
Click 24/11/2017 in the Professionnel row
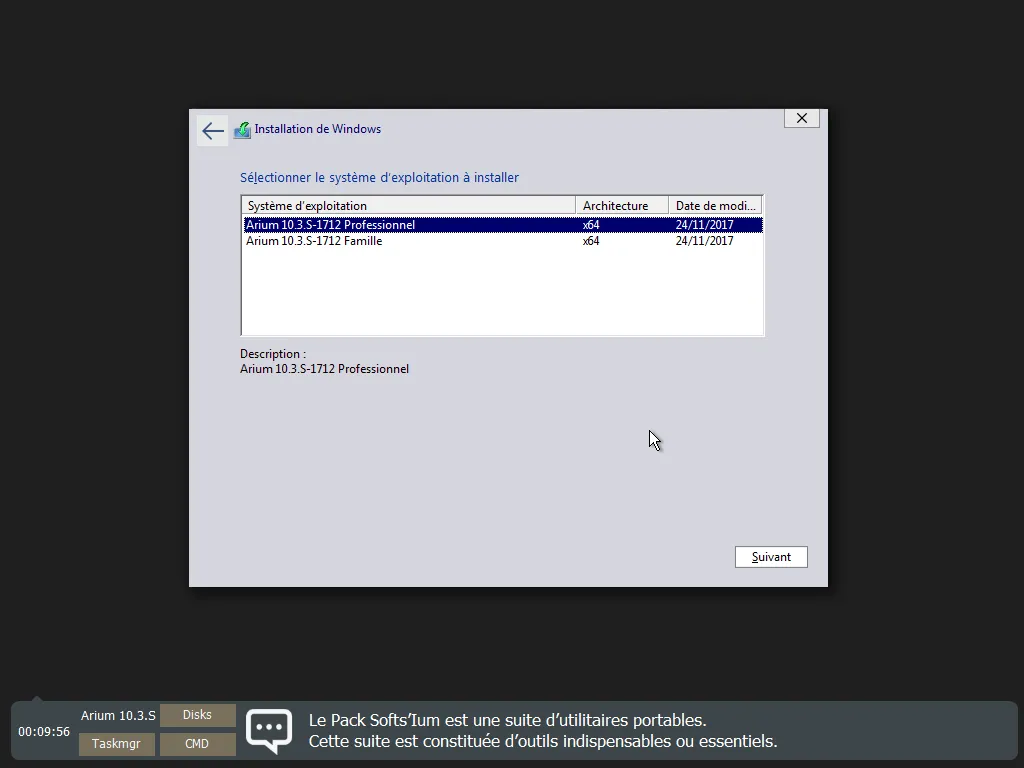point(705,225)
